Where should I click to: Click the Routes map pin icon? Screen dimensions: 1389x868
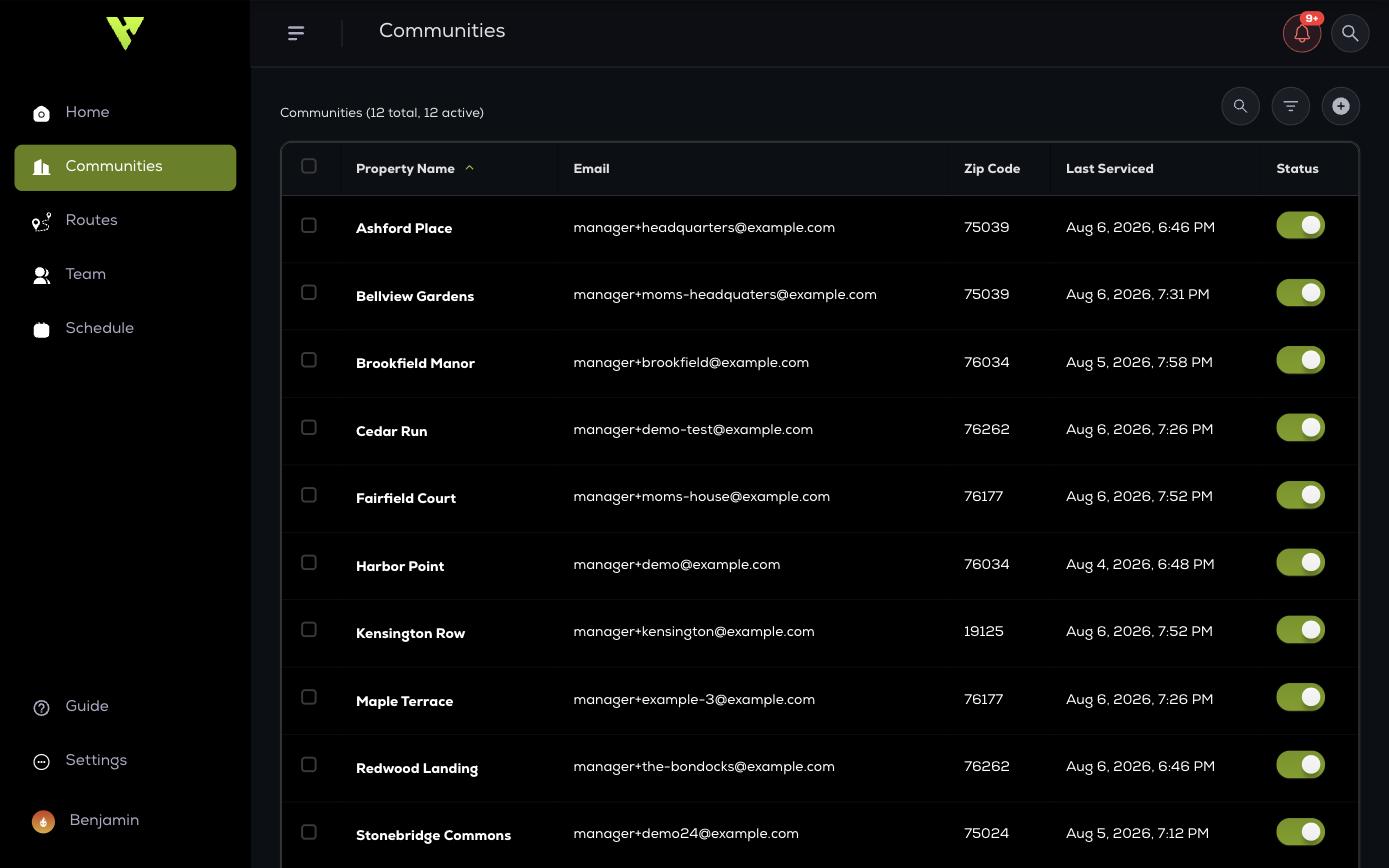coord(41,221)
